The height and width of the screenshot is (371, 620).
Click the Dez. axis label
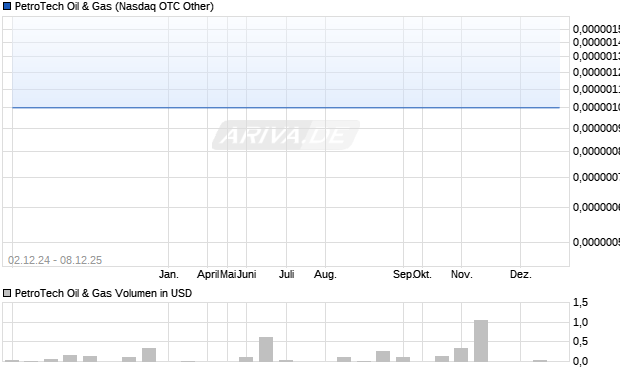pos(521,274)
